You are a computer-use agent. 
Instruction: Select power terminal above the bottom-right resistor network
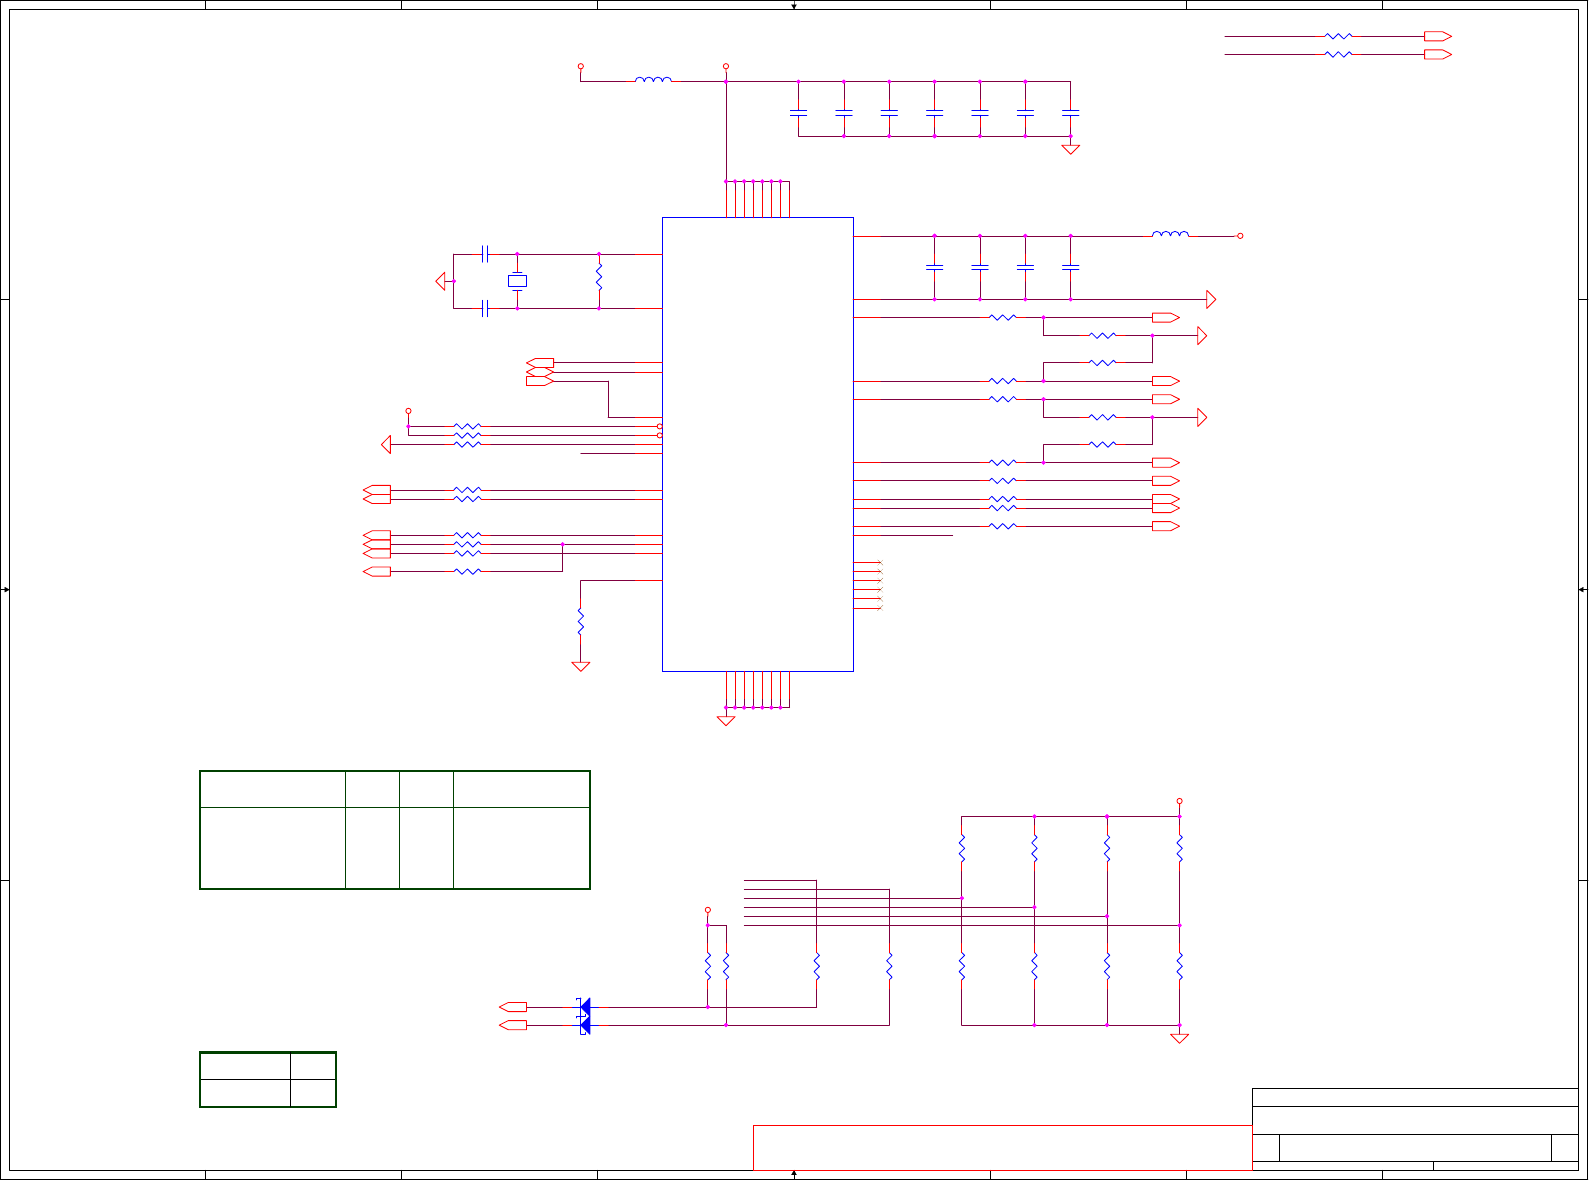tap(1180, 801)
